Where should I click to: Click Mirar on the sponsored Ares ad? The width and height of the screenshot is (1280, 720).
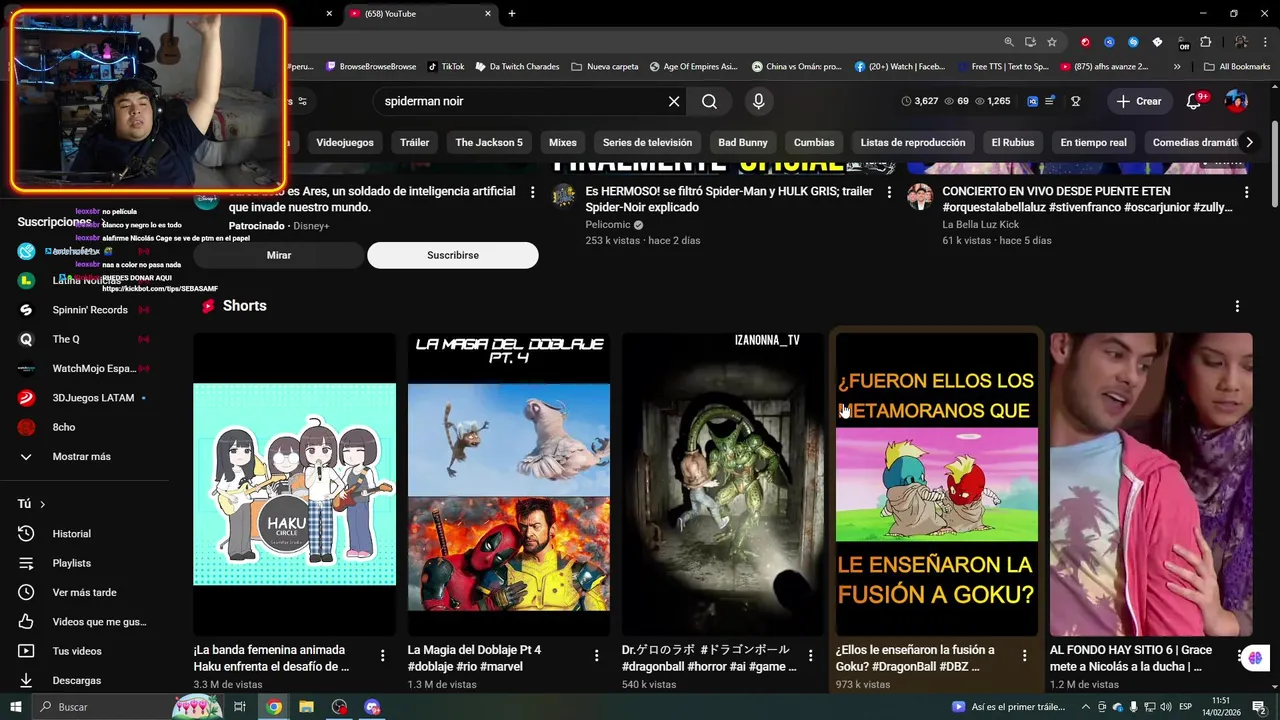[x=279, y=255]
